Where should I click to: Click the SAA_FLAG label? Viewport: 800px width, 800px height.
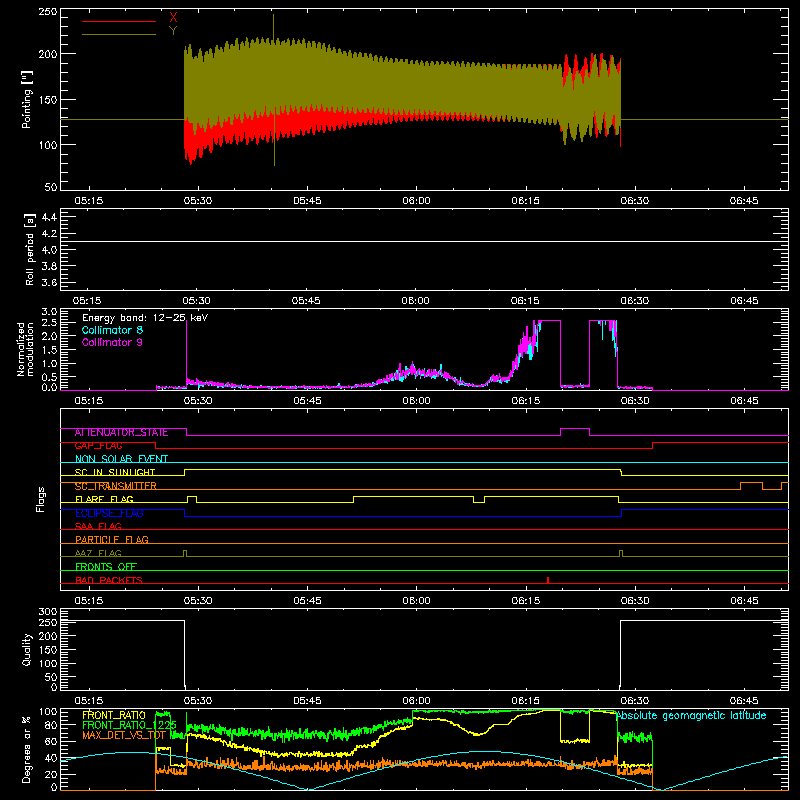[x=98, y=526]
